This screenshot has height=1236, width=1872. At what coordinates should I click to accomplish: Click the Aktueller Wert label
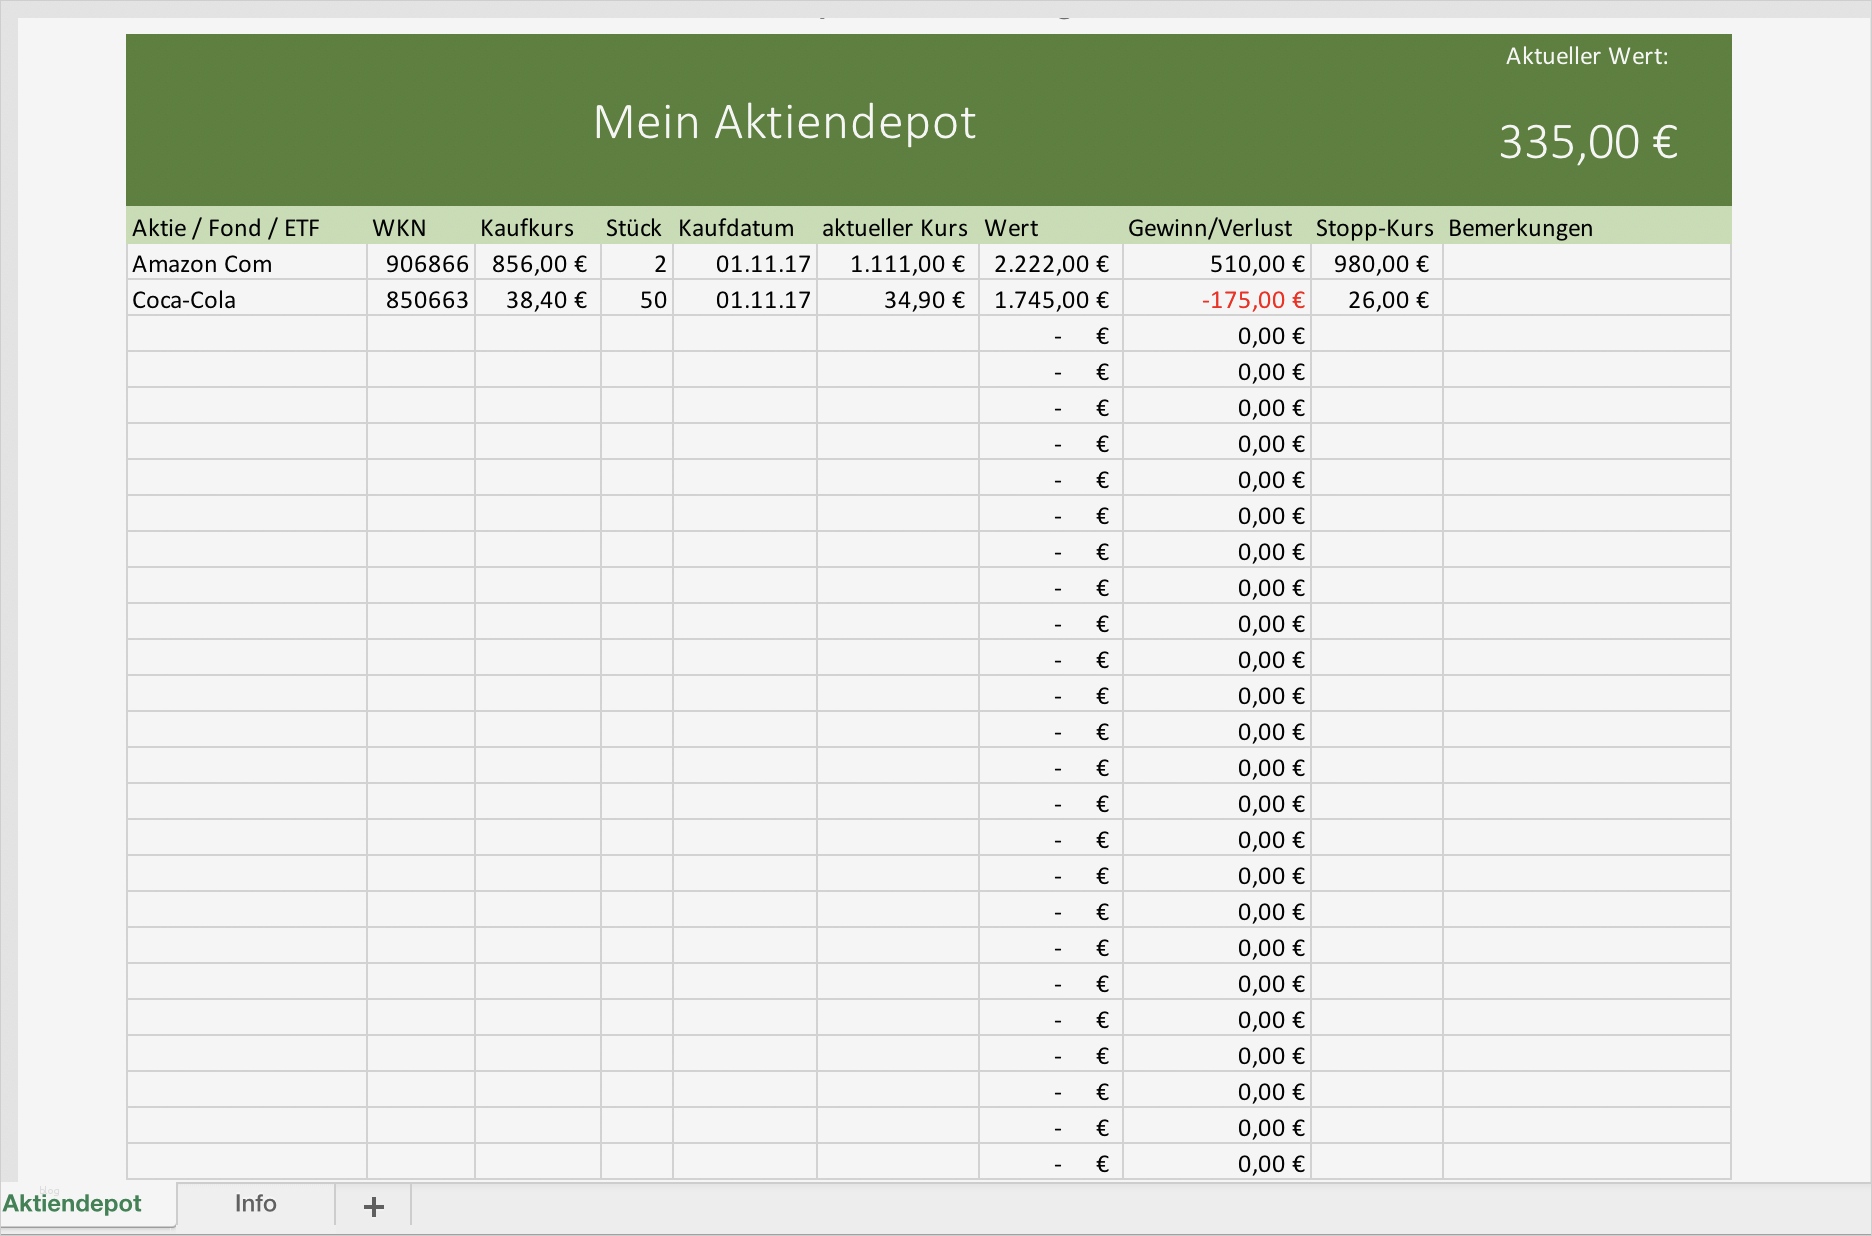(x=1587, y=56)
